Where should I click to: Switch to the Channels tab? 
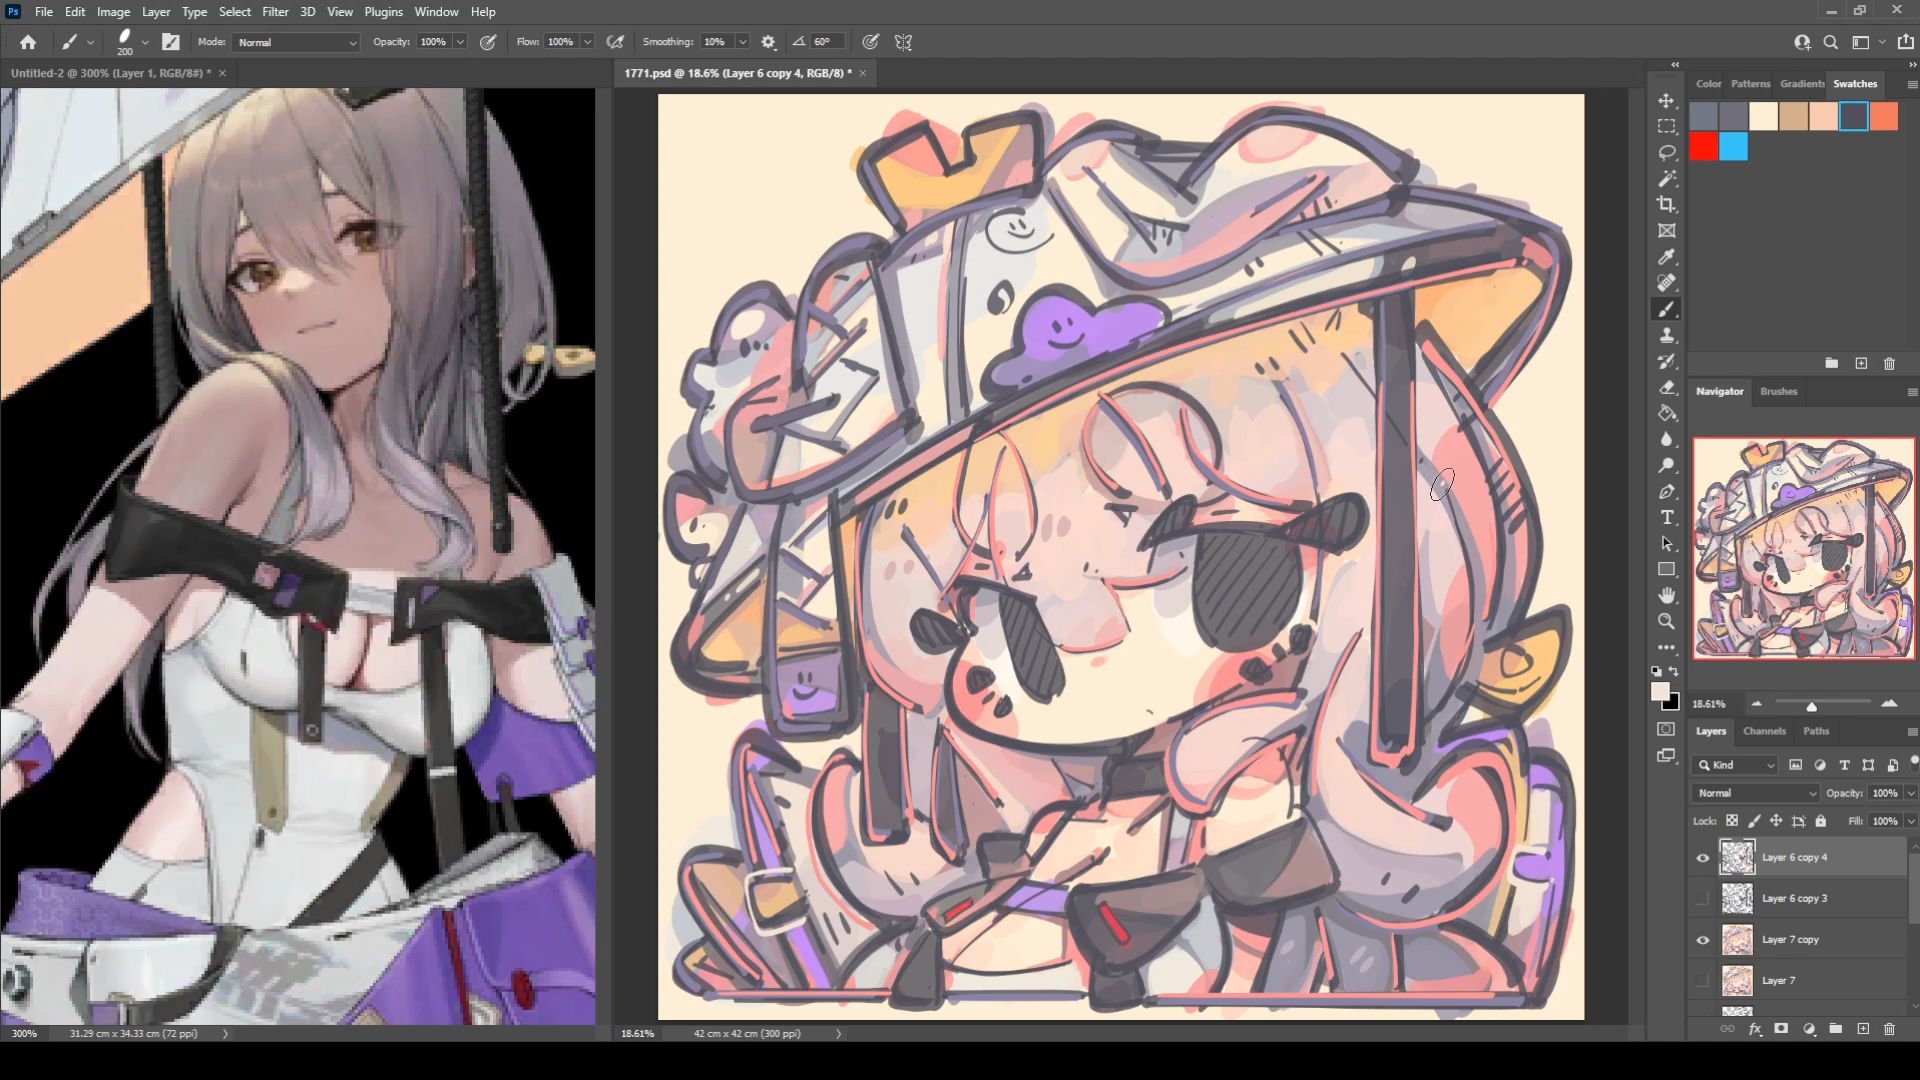(x=1764, y=731)
